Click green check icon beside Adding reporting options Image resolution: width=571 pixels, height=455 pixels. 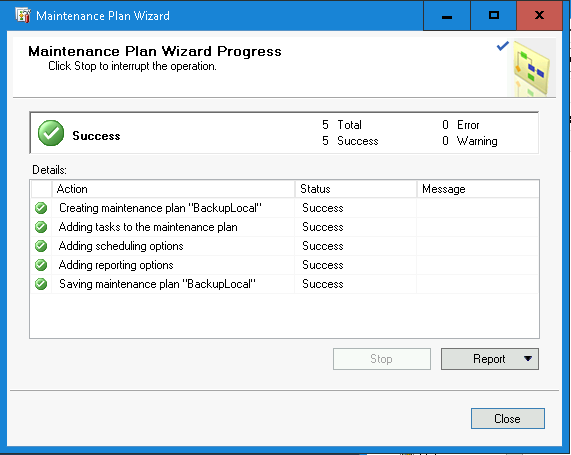(41, 265)
